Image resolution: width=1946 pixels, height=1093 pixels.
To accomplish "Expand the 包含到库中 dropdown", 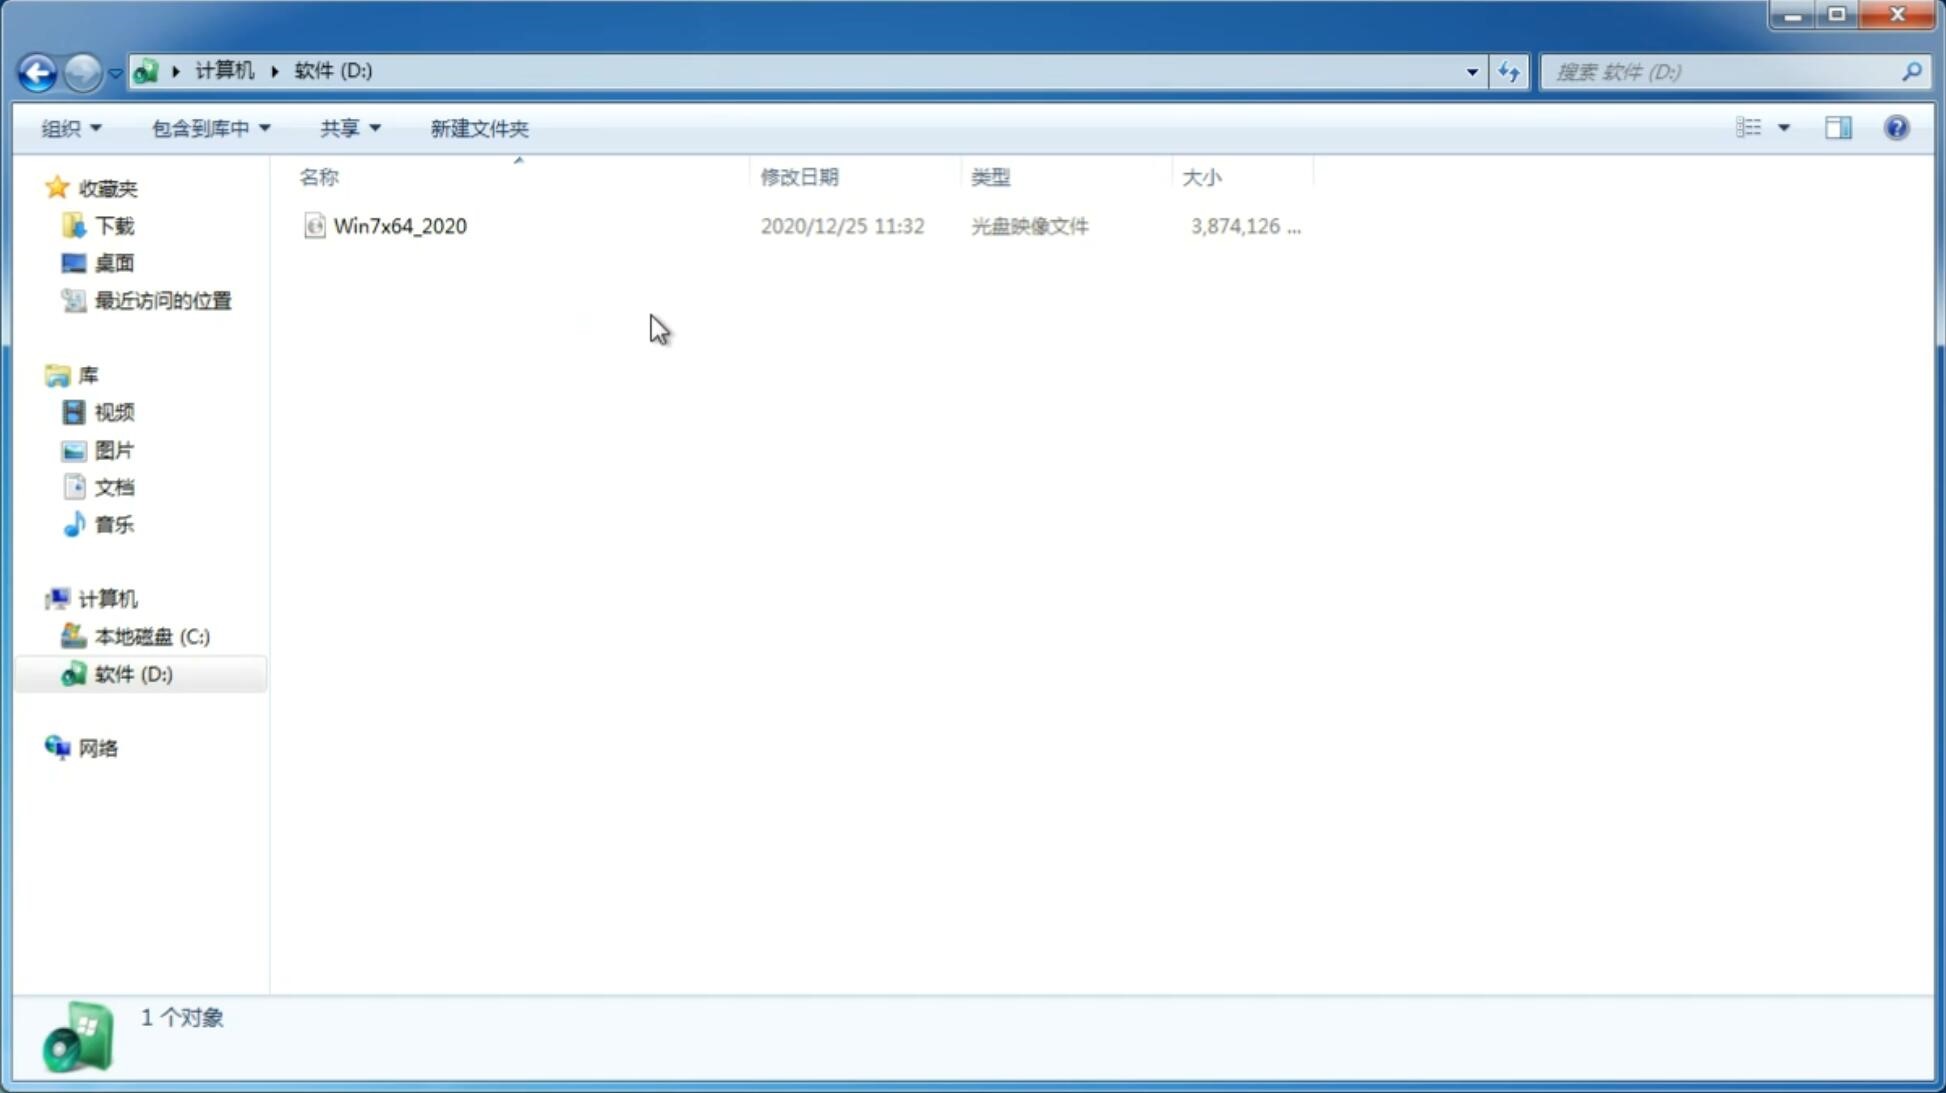I will point(208,127).
